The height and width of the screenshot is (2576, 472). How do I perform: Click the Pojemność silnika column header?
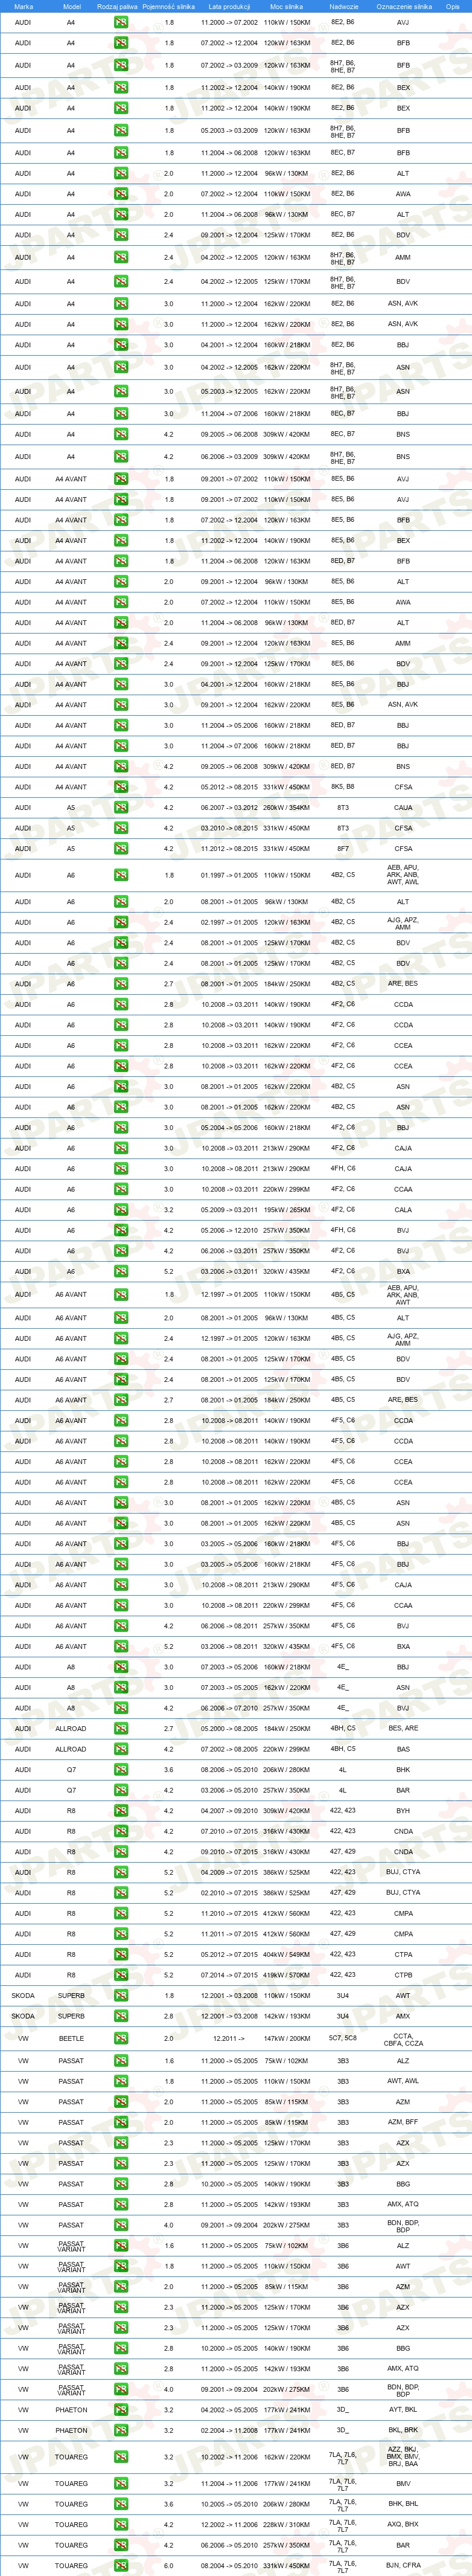[168, 6]
